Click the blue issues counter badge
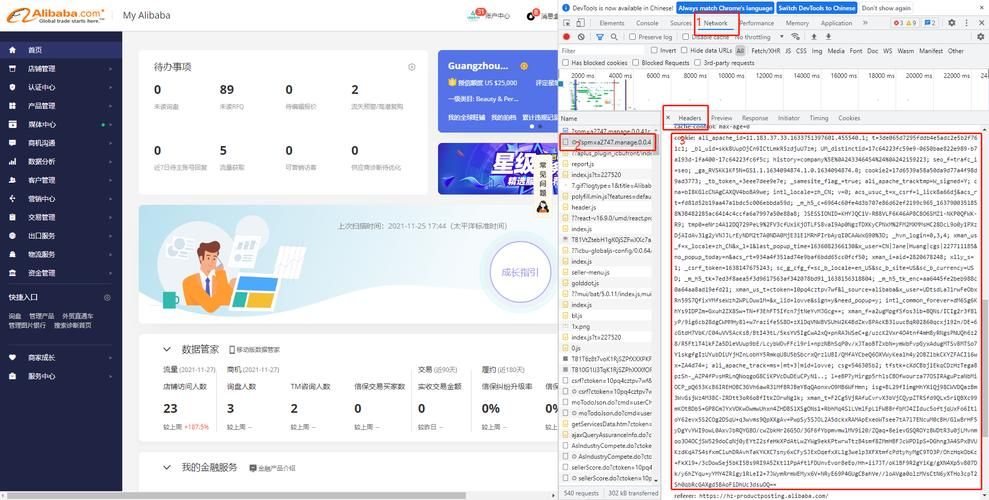The width and height of the screenshot is (989, 500). [930, 23]
